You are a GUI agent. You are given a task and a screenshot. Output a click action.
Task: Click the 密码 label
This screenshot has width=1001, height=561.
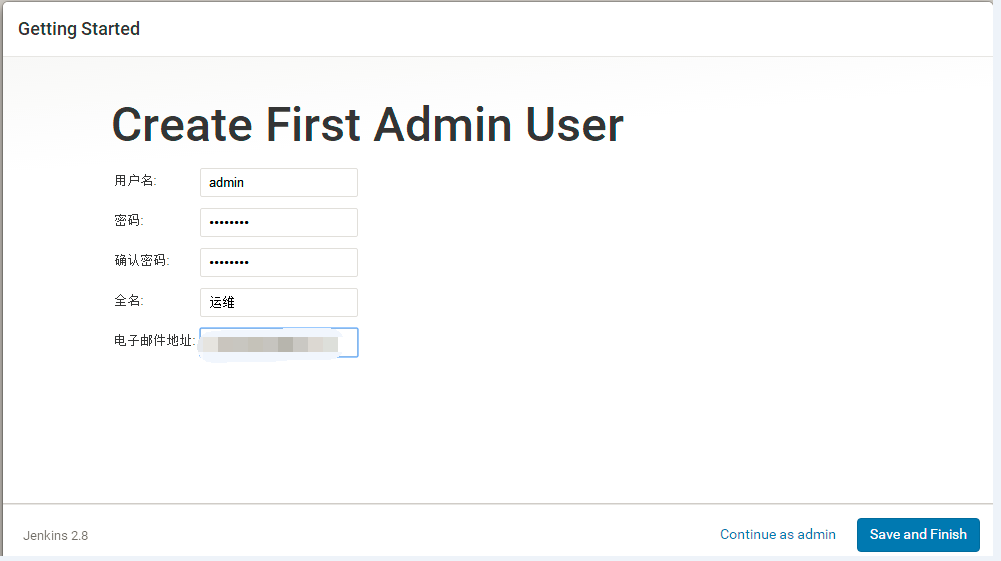click(x=129, y=221)
